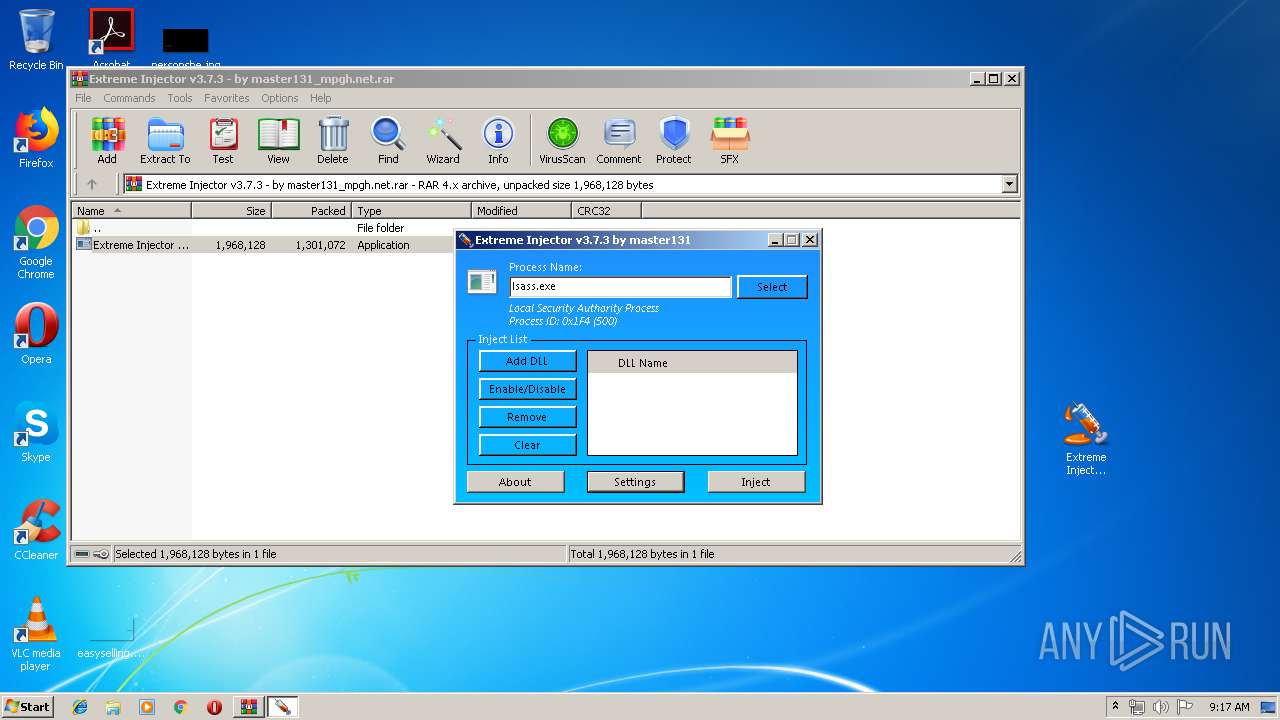Click the process icon beside Process Name

[x=482, y=282]
